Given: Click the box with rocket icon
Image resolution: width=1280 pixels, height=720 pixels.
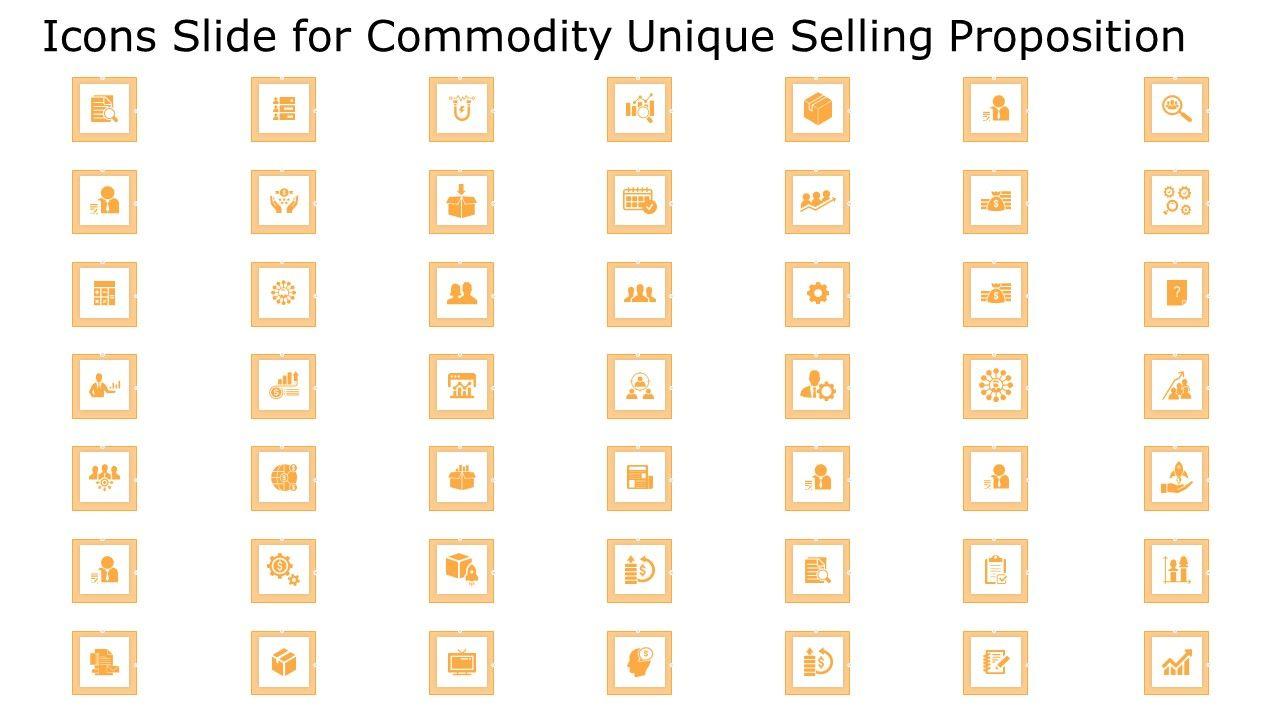Looking at the screenshot, I should 461,571.
